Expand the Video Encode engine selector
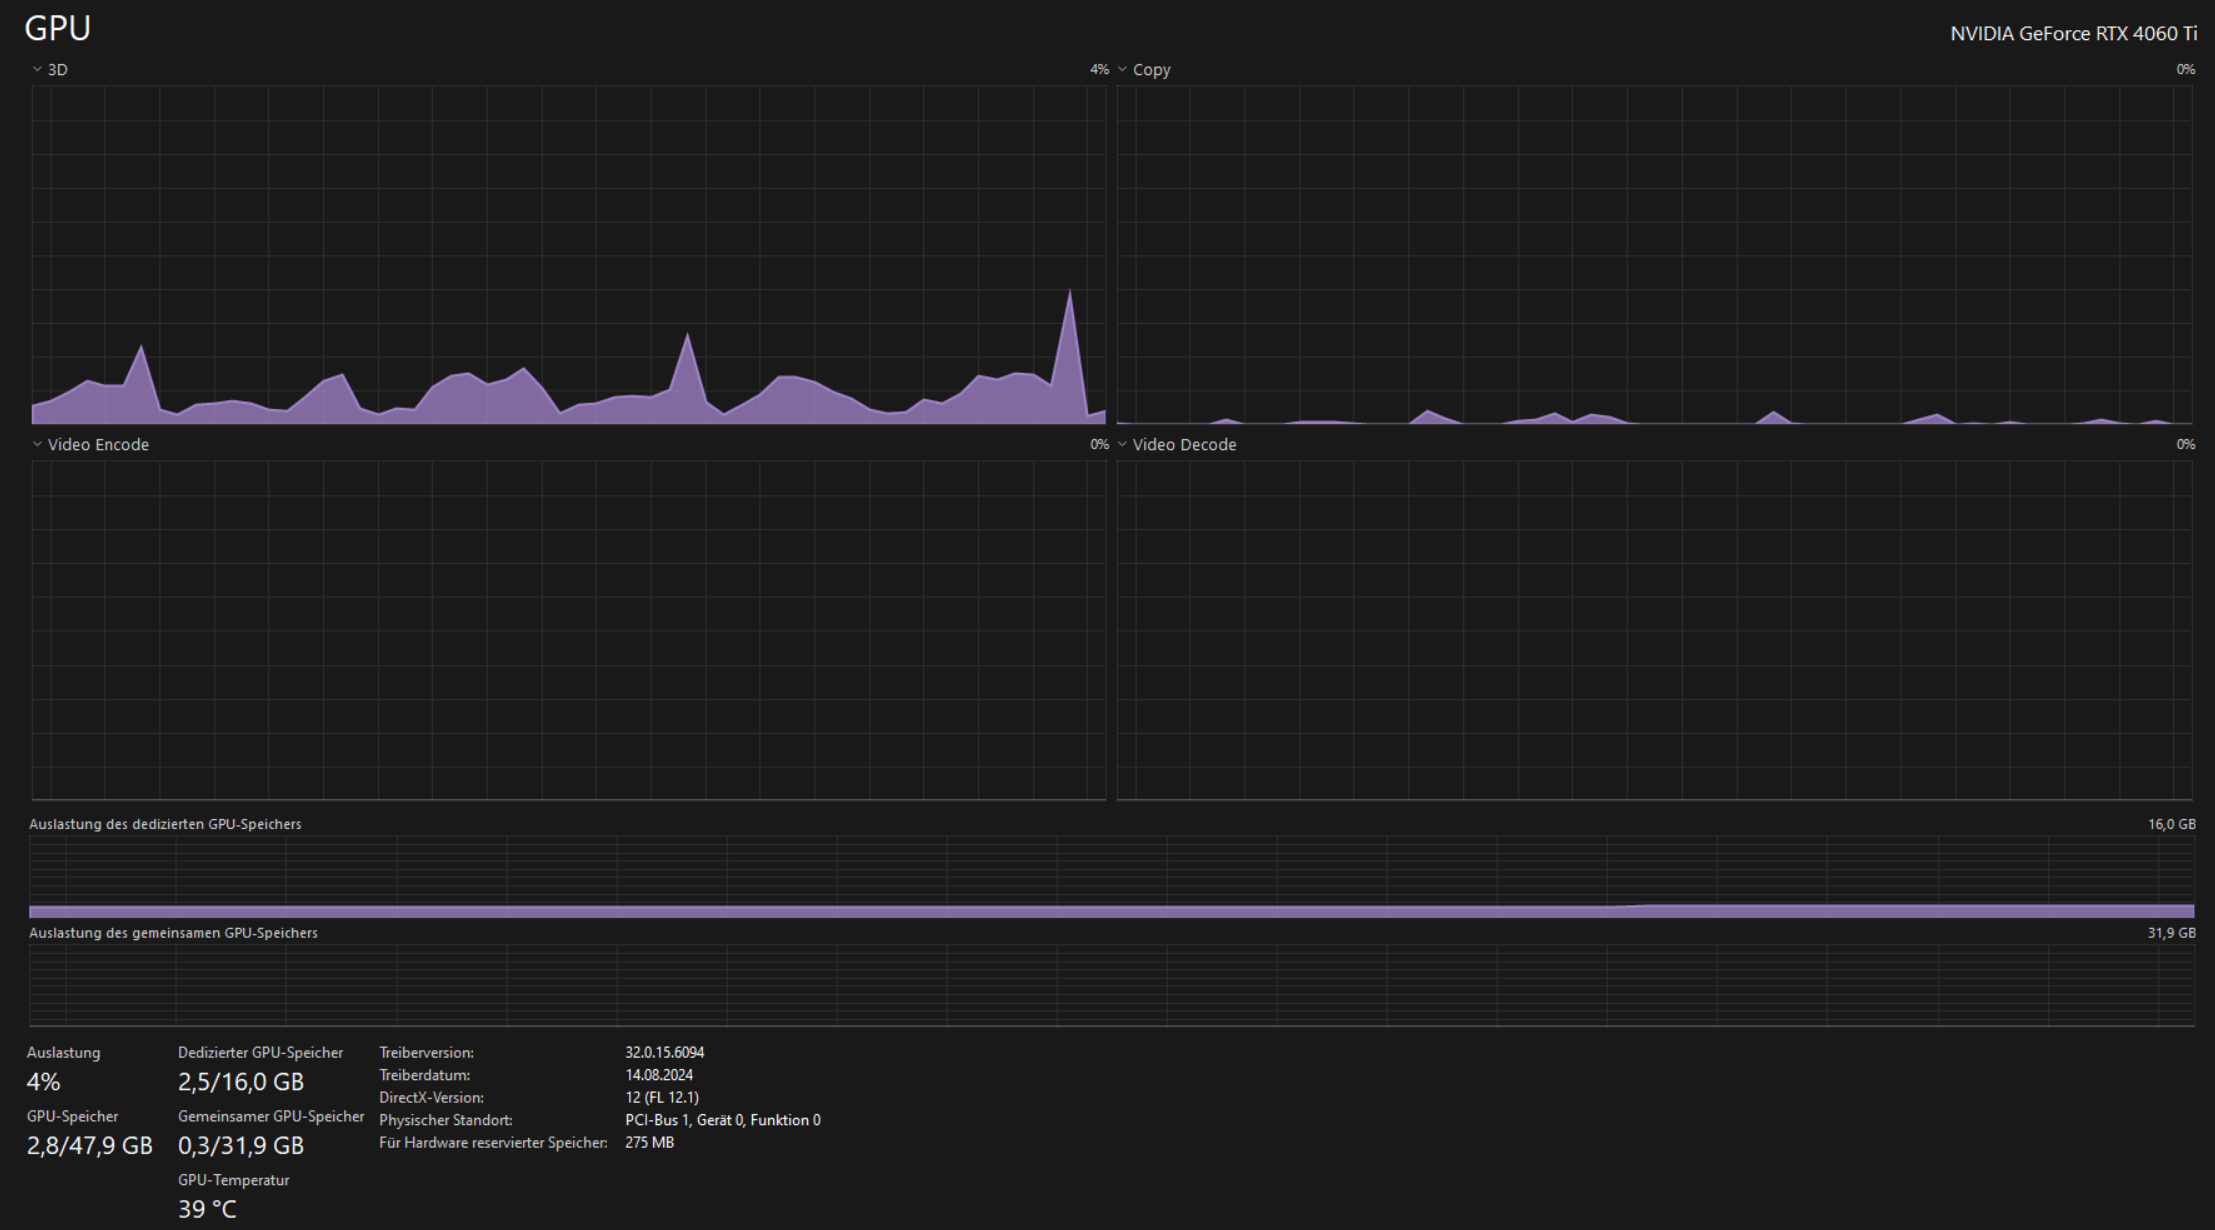Viewport: 2215px width, 1230px height. pos(38,445)
